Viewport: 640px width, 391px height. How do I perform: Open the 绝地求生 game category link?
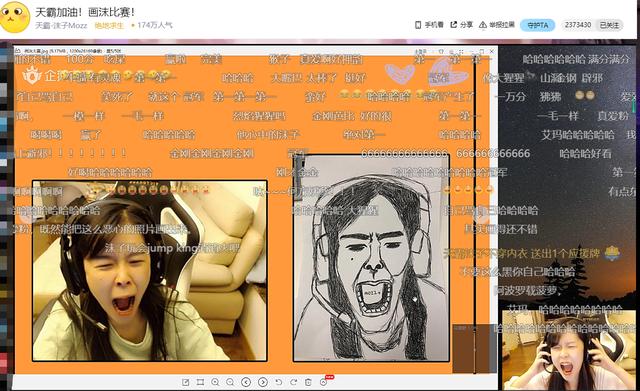(109, 25)
